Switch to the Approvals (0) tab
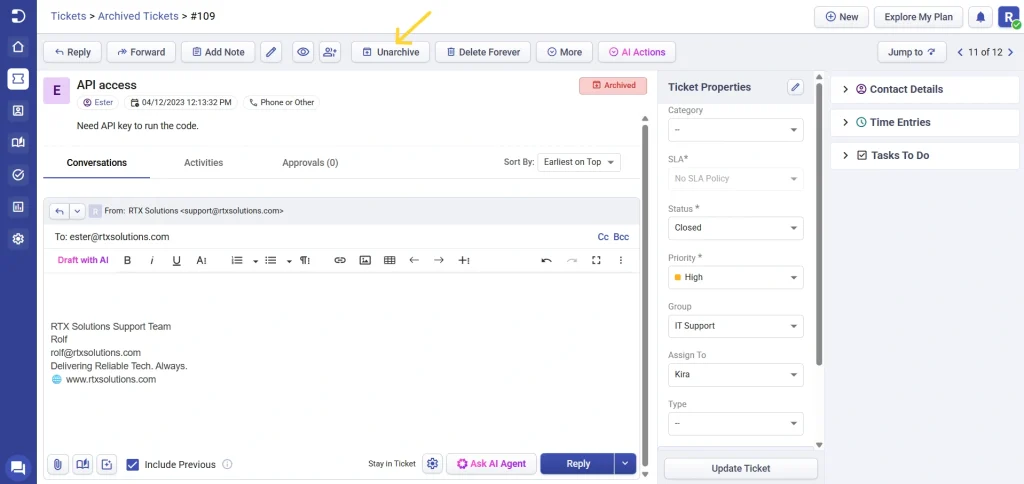 (310, 163)
